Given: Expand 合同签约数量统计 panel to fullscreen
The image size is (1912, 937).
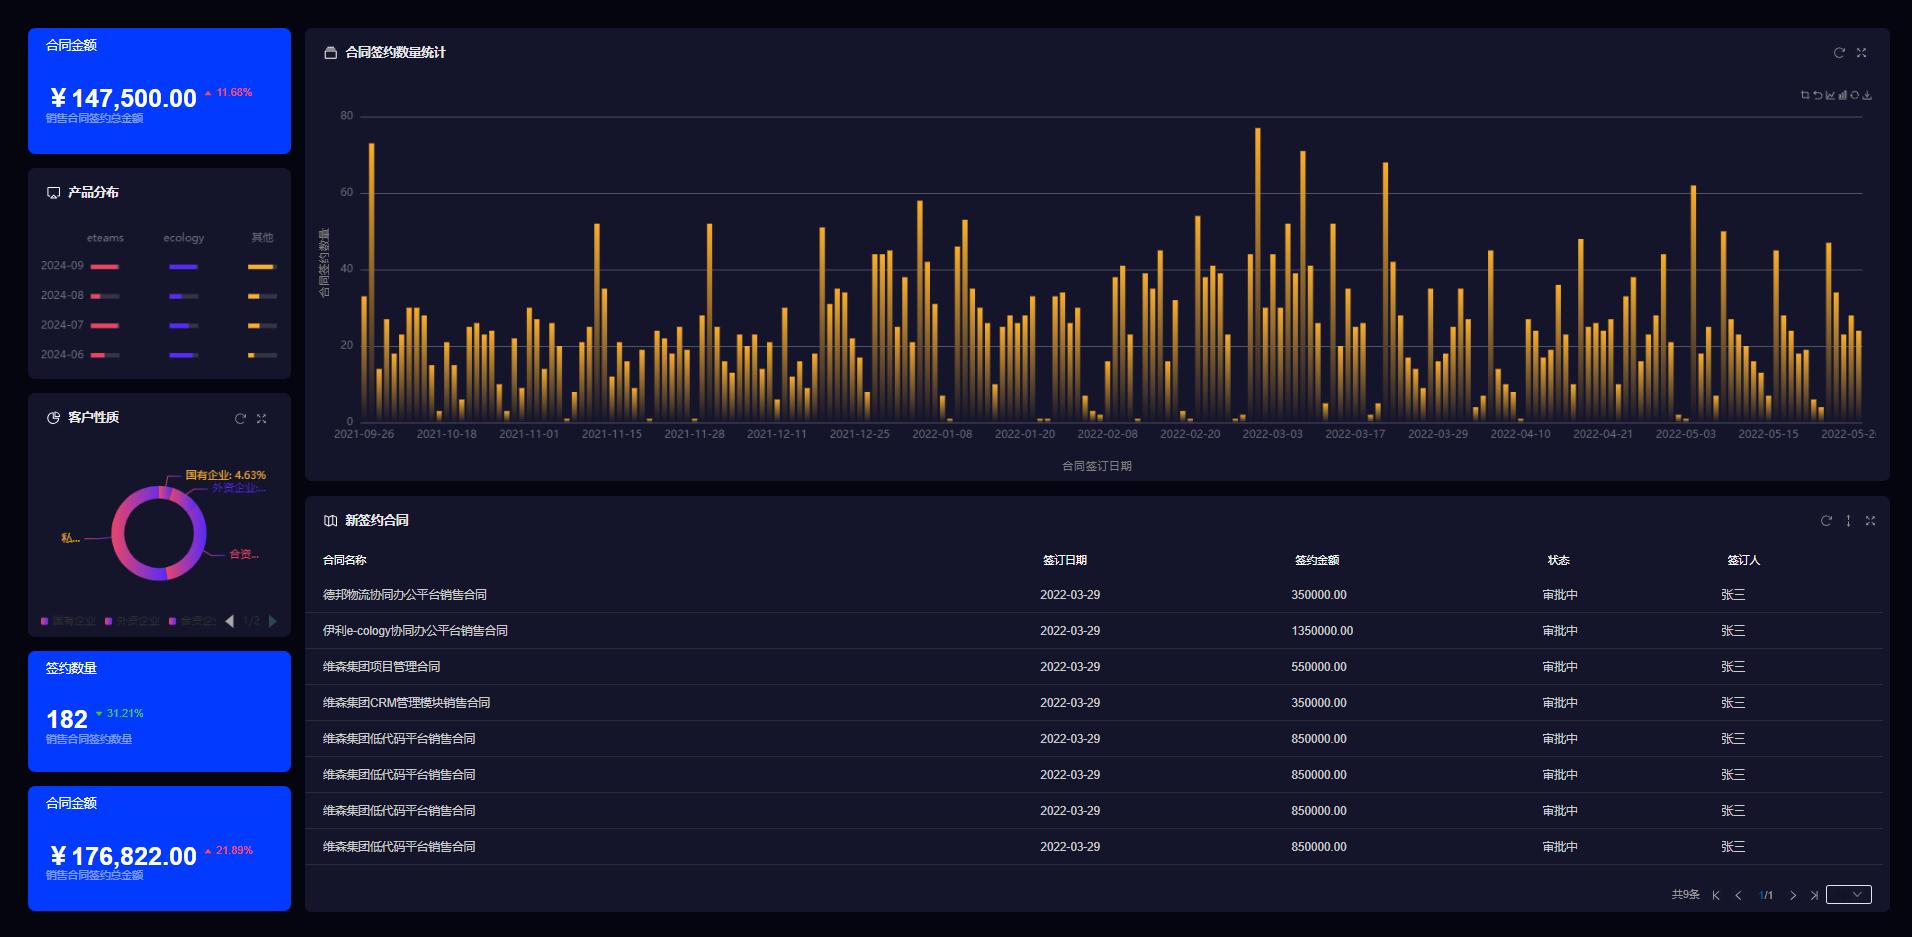Looking at the screenshot, I should 1861,53.
